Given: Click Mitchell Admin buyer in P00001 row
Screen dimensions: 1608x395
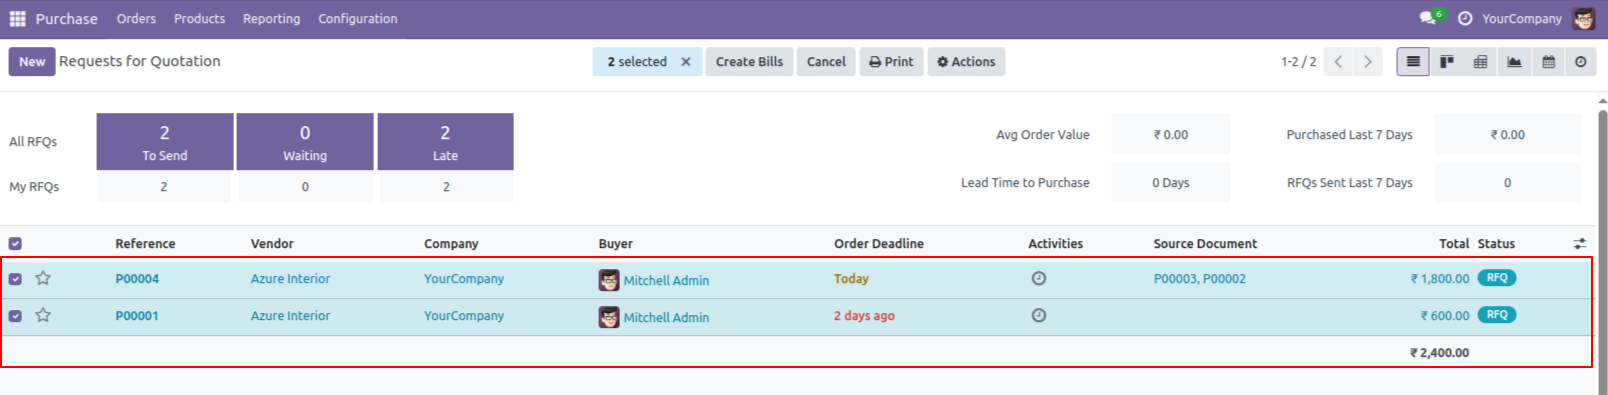Looking at the screenshot, I should pyautogui.click(x=666, y=318).
